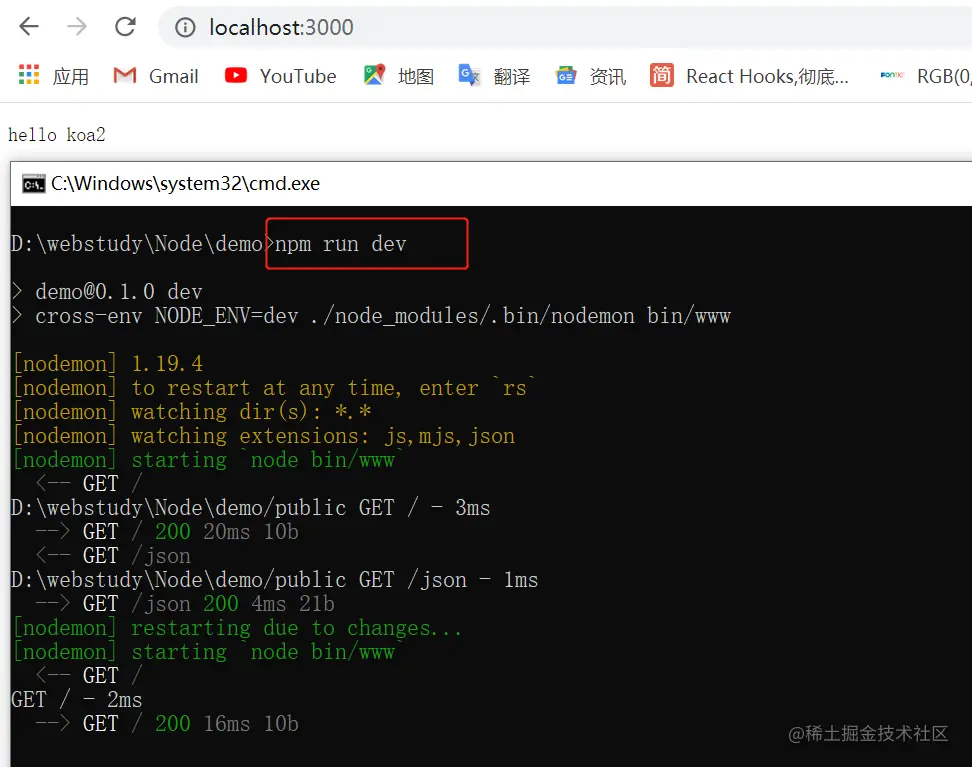
Task: Click the 'GET /json - 1ms' log line
Action: (274, 580)
